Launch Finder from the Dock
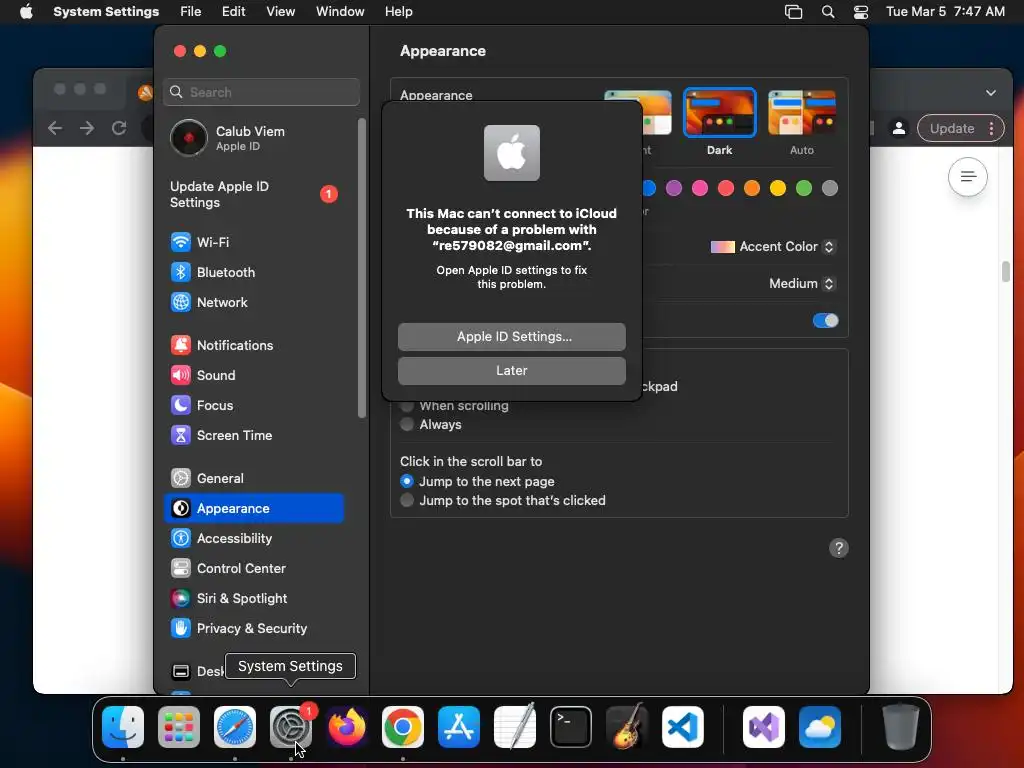The height and width of the screenshot is (768, 1024). click(x=123, y=727)
